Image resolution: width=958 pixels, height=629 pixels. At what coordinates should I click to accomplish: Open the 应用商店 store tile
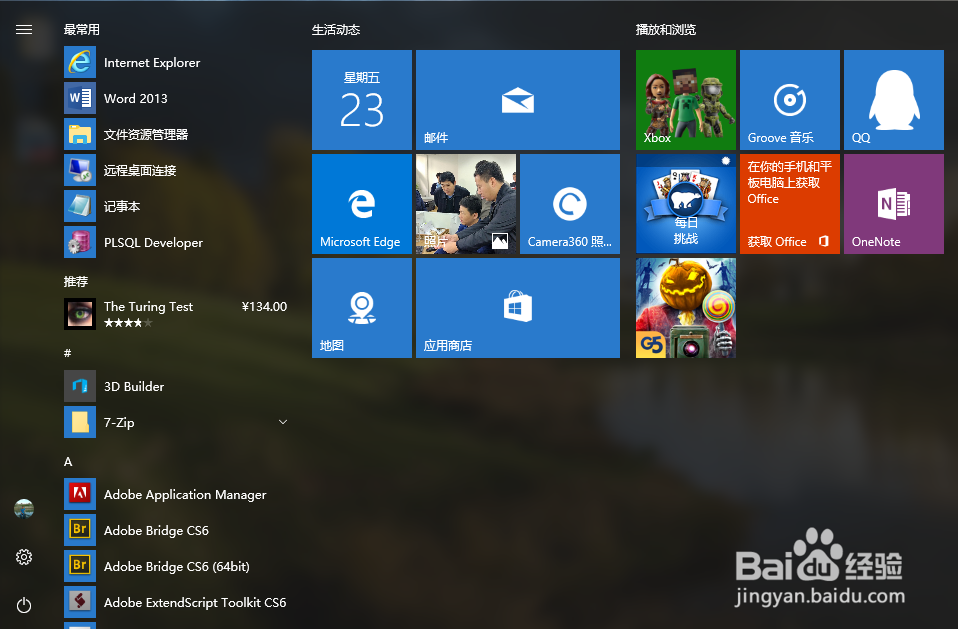tap(517, 308)
